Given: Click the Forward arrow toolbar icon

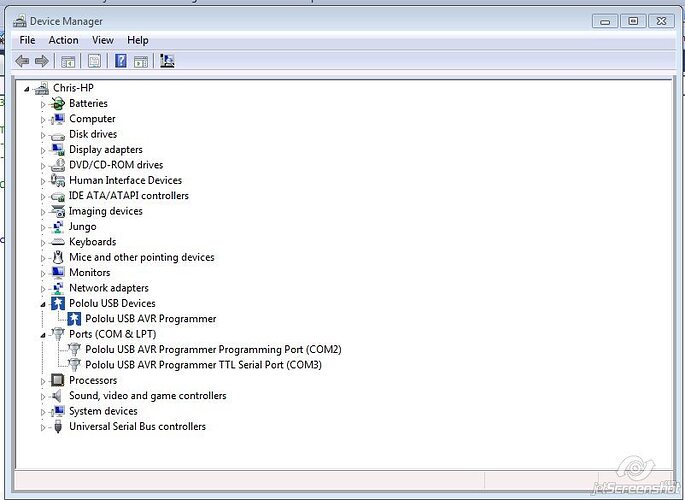Looking at the screenshot, I should [x=42, y=61].
